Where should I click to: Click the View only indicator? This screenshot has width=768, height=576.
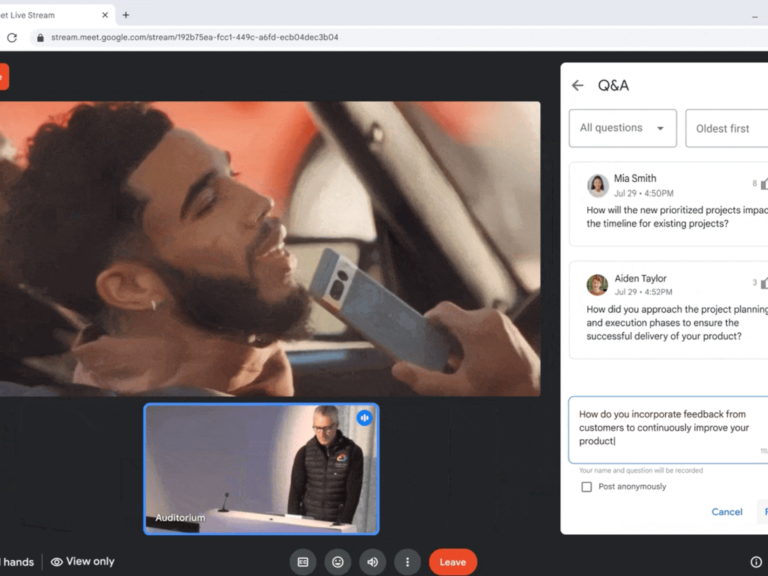tap(83, 562)
